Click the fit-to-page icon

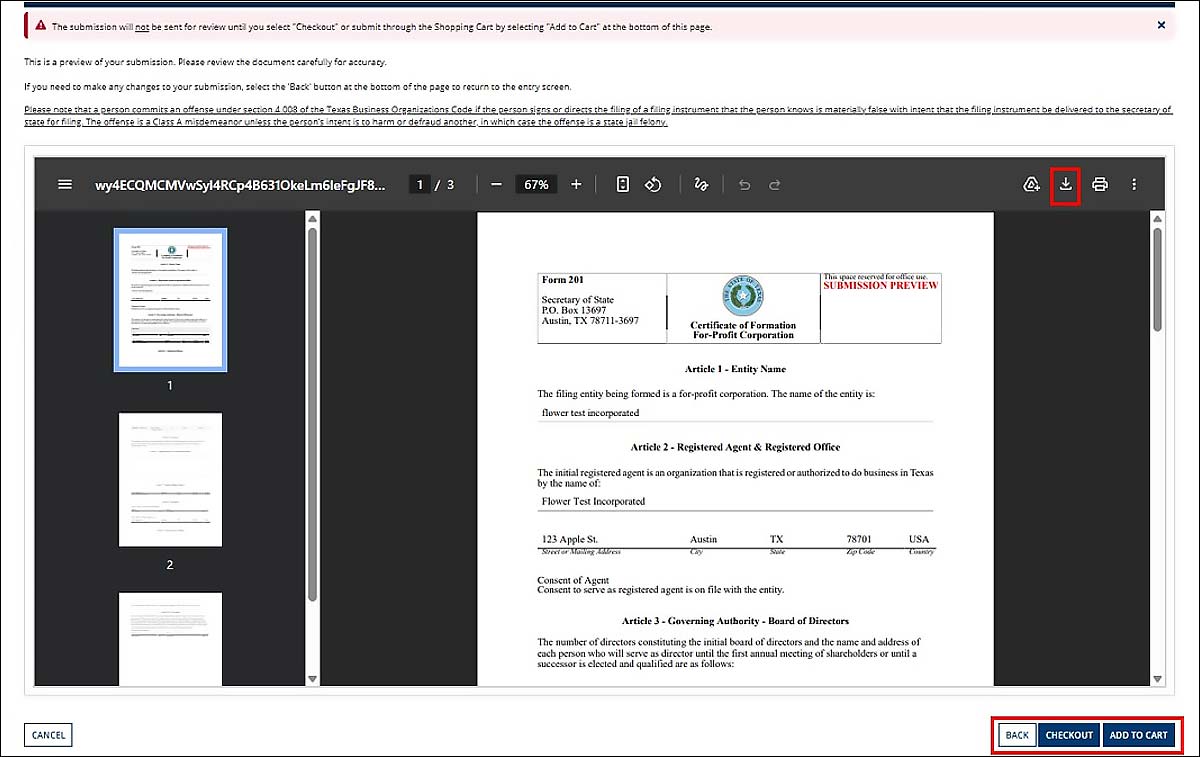(x=622, y=185)
